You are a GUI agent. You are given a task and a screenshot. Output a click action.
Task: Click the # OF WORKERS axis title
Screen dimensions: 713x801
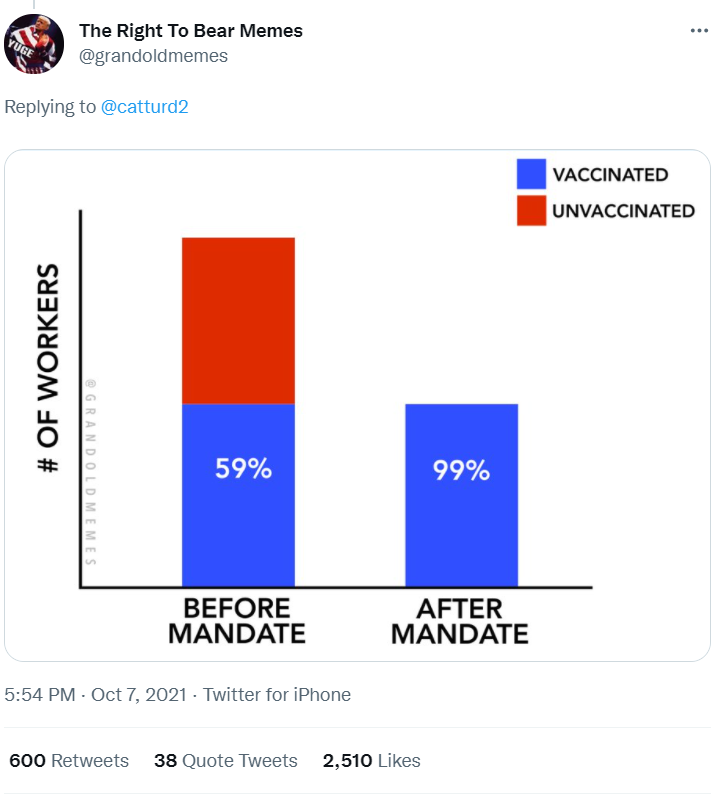[49, 368]
